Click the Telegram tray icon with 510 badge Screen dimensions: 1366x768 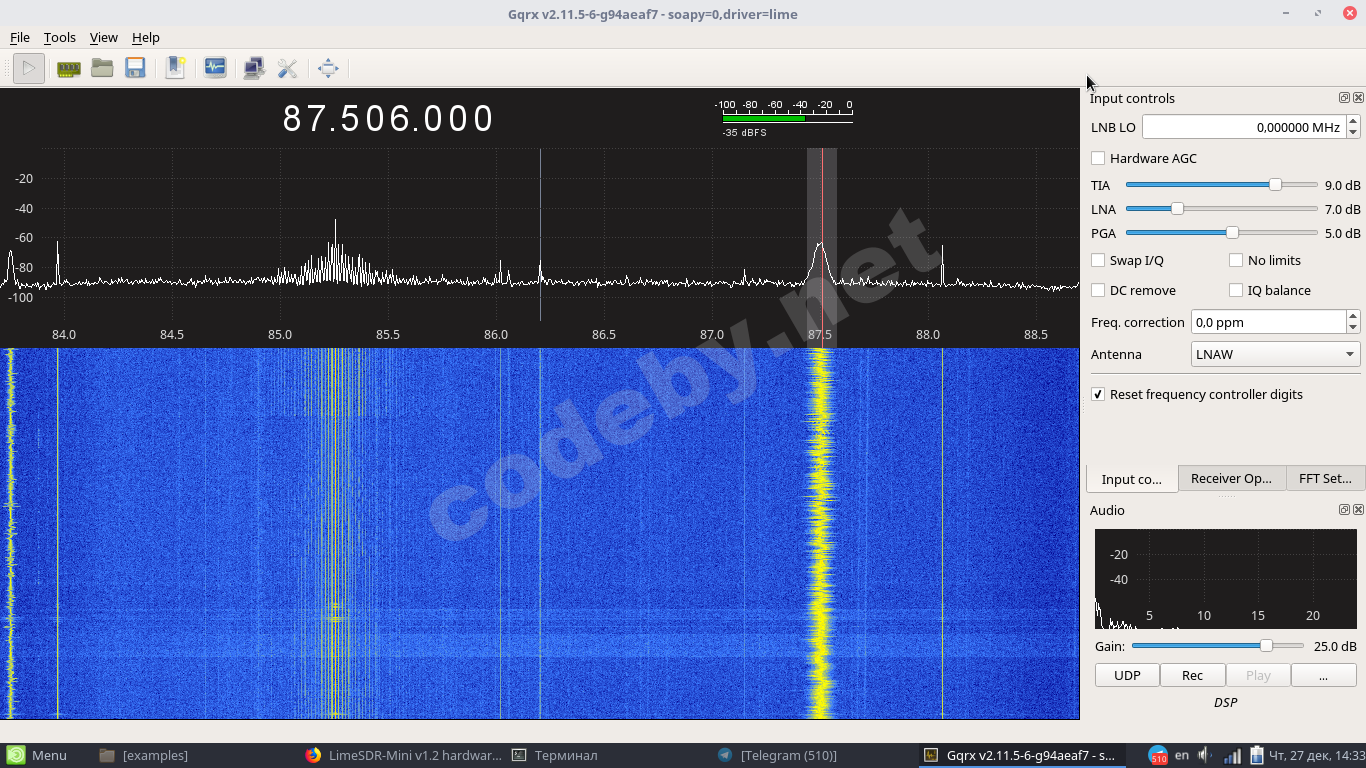1158,756
